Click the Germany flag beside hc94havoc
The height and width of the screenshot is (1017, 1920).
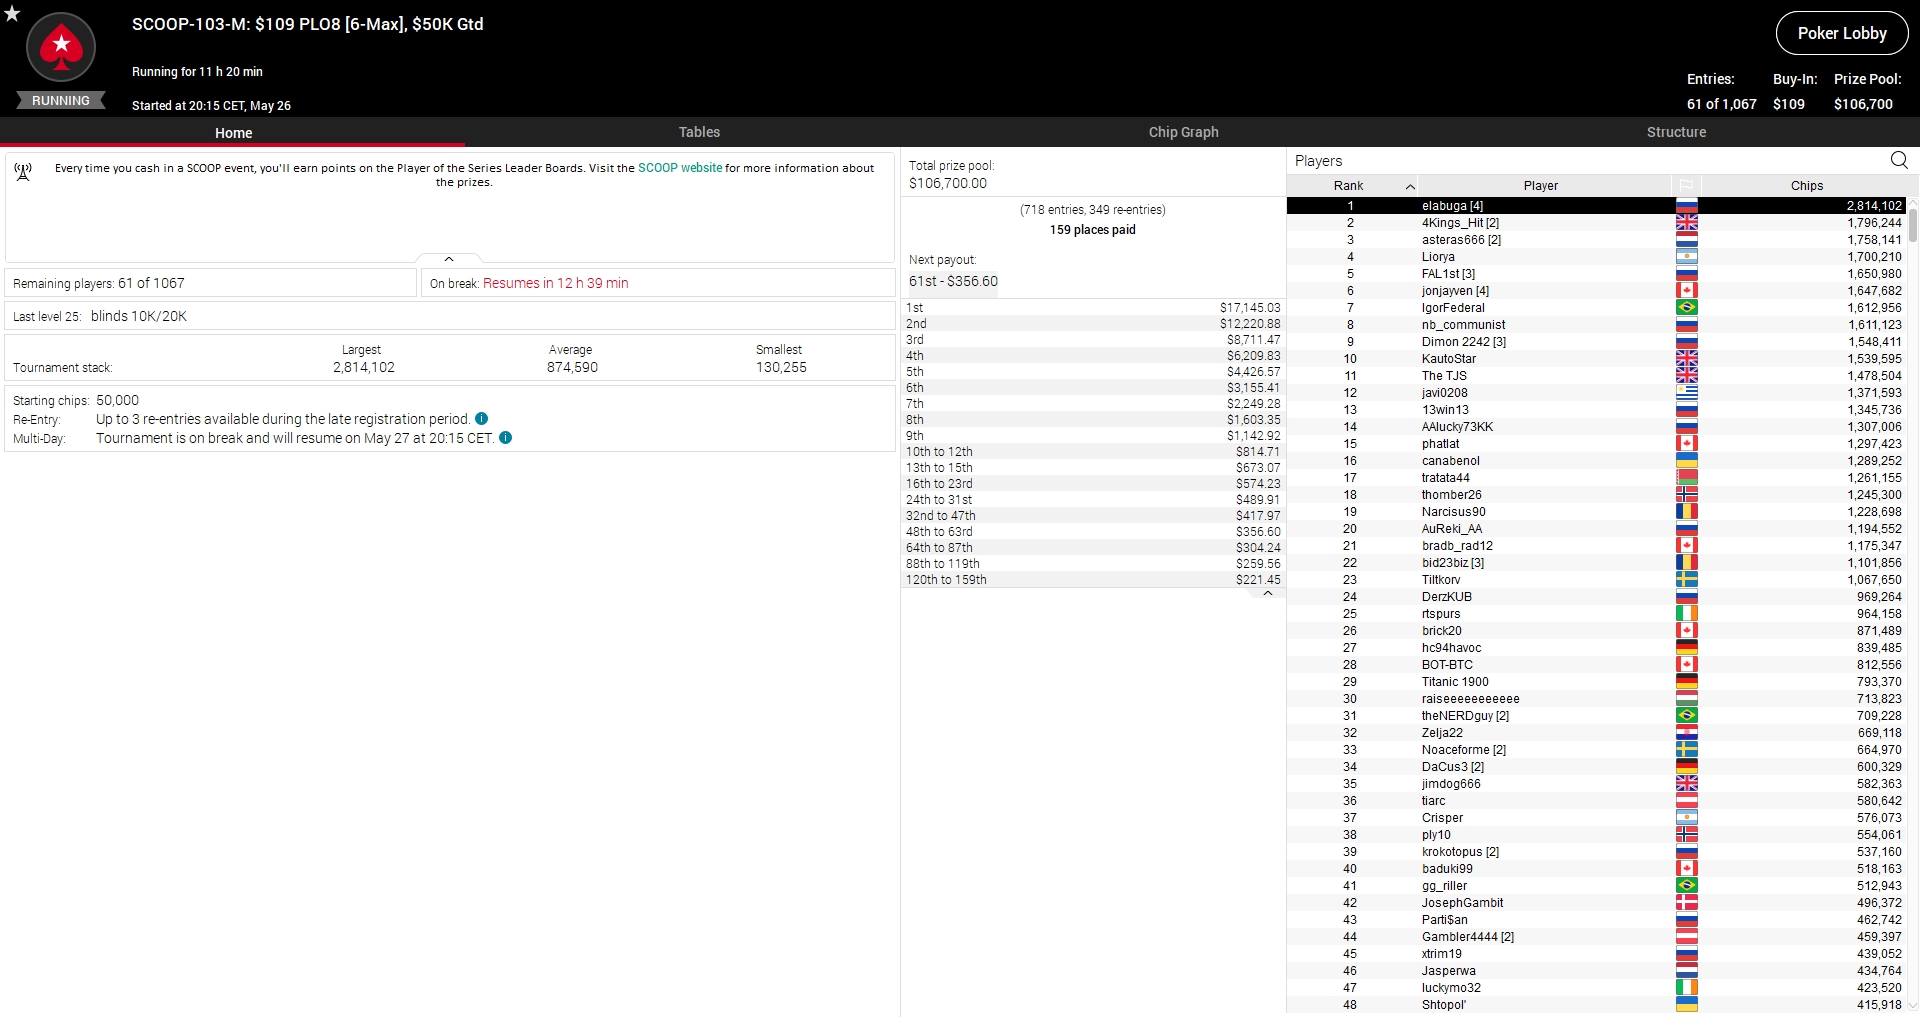point(1687,648)
